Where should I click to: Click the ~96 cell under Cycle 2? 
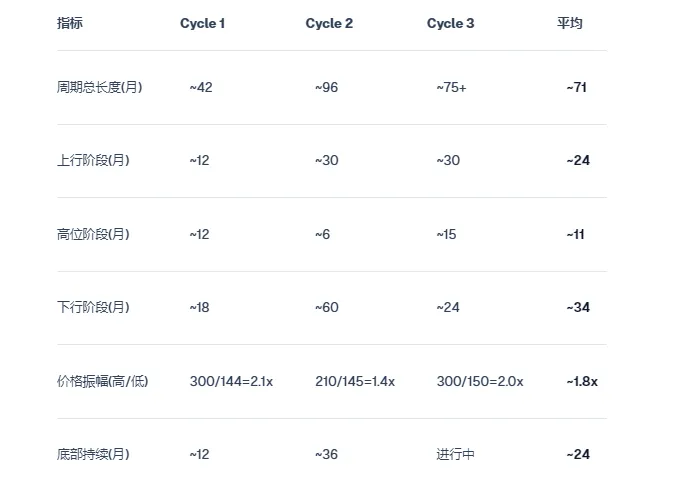tap(327, 87)
